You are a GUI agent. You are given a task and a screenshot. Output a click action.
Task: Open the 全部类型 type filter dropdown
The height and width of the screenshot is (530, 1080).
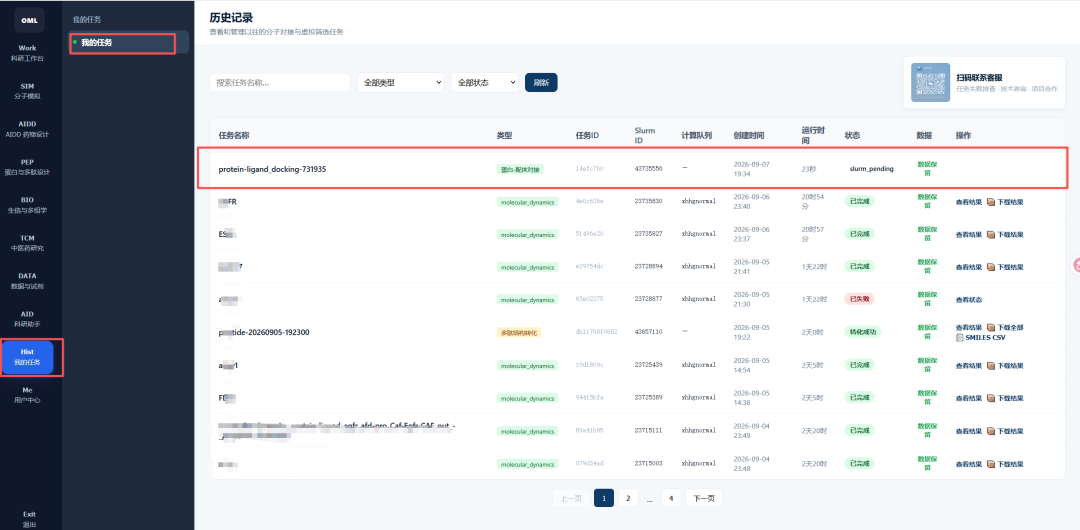tap(400, 83)
